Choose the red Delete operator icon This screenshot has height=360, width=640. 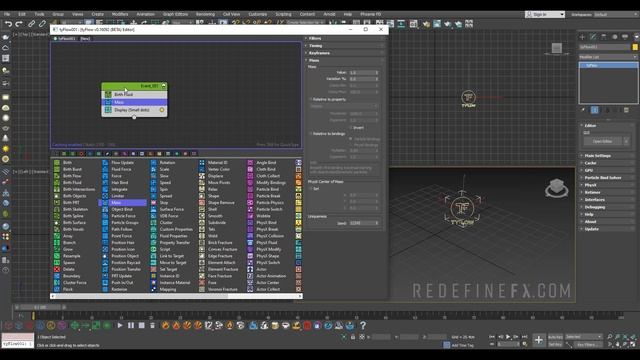pyautogui.click(x=57, y=269)
